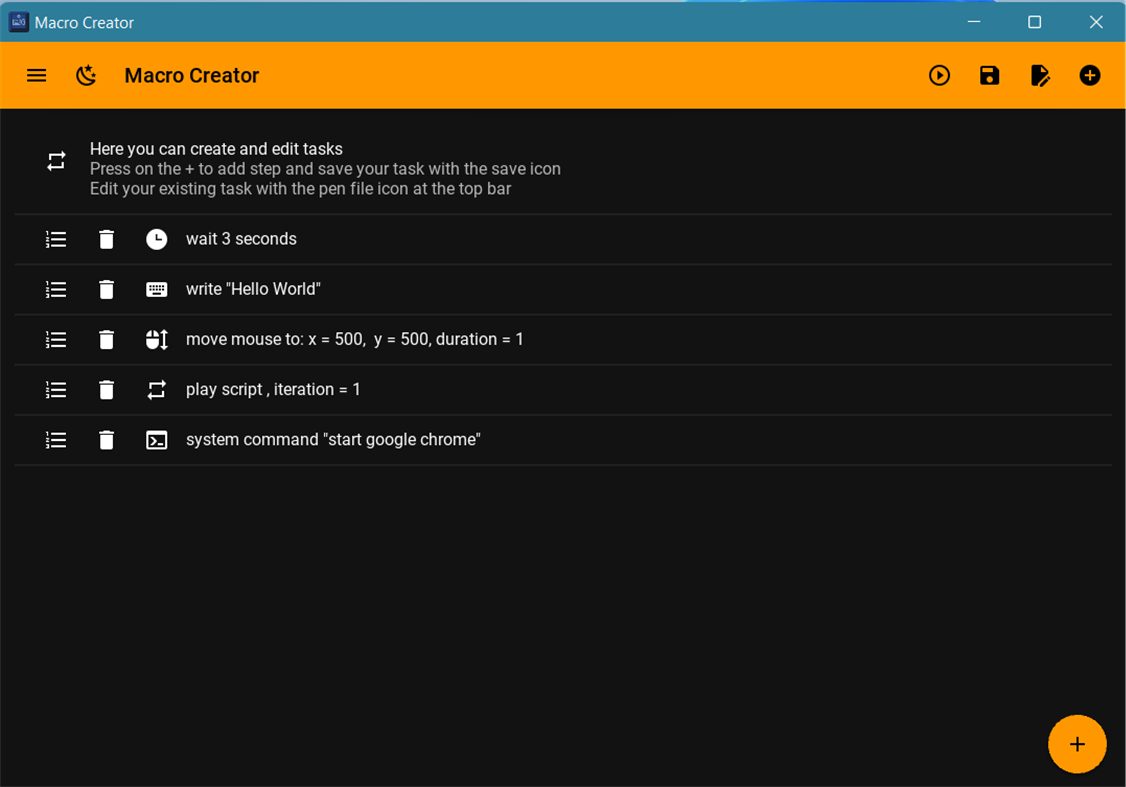
Task: Delete the 'system command' step
Action: point(106,439)
